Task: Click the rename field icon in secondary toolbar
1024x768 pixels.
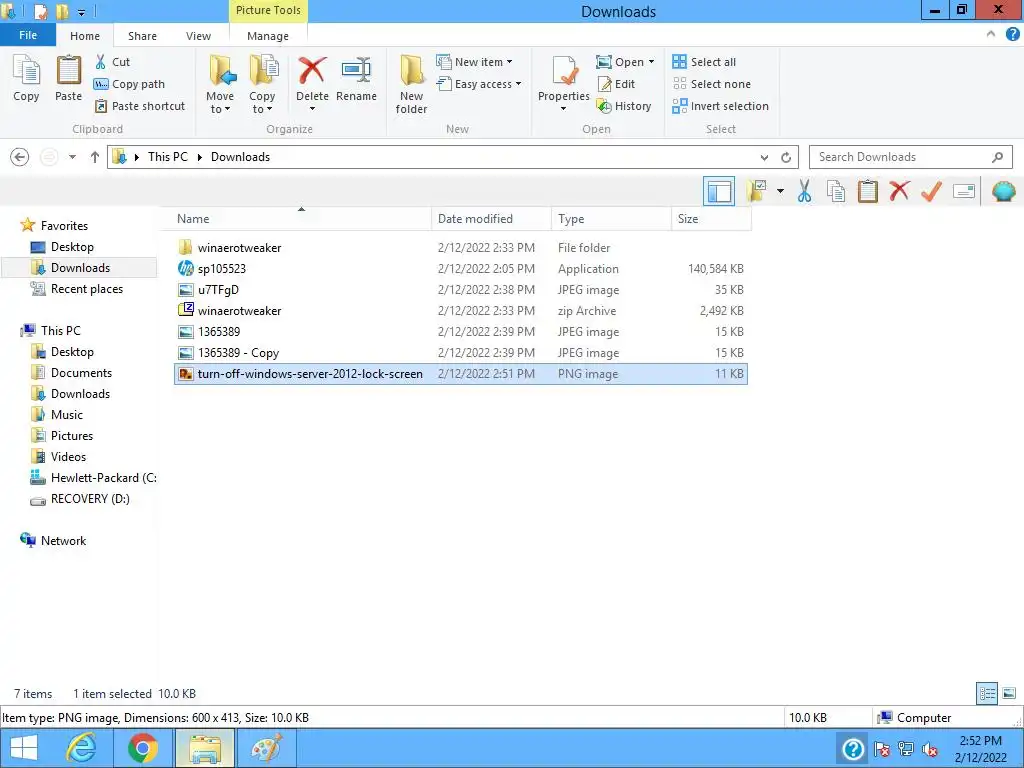Action: [964, 191]
